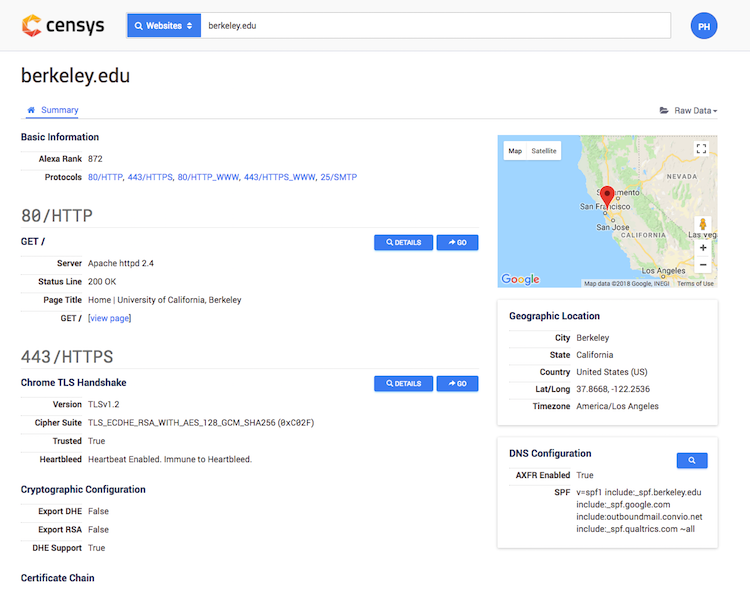Click the Censys logo
This screenshot has width=750, height=590.
63,25
